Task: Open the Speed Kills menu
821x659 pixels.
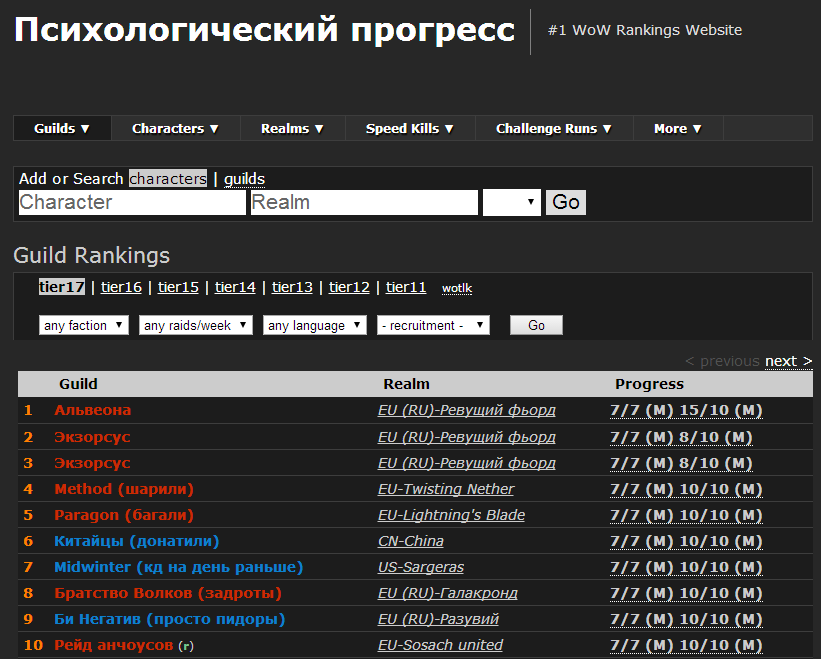Action: (x=410, y=128)
